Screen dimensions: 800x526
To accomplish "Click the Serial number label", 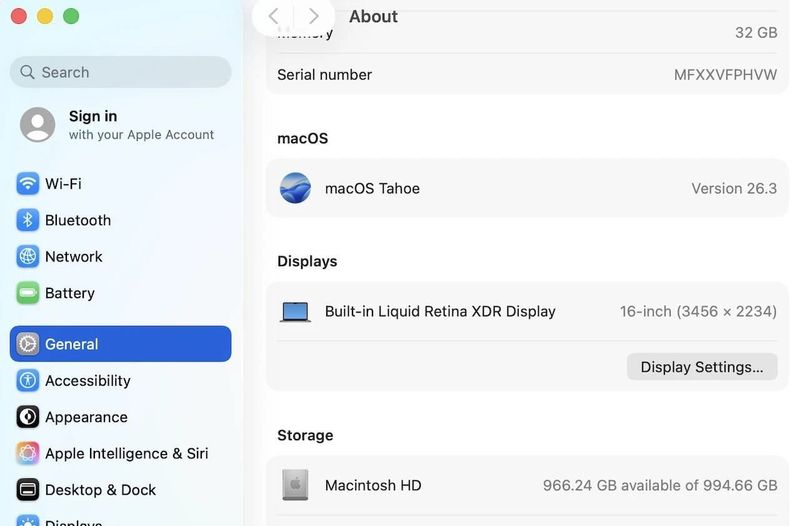I will (x=324, y=75).
